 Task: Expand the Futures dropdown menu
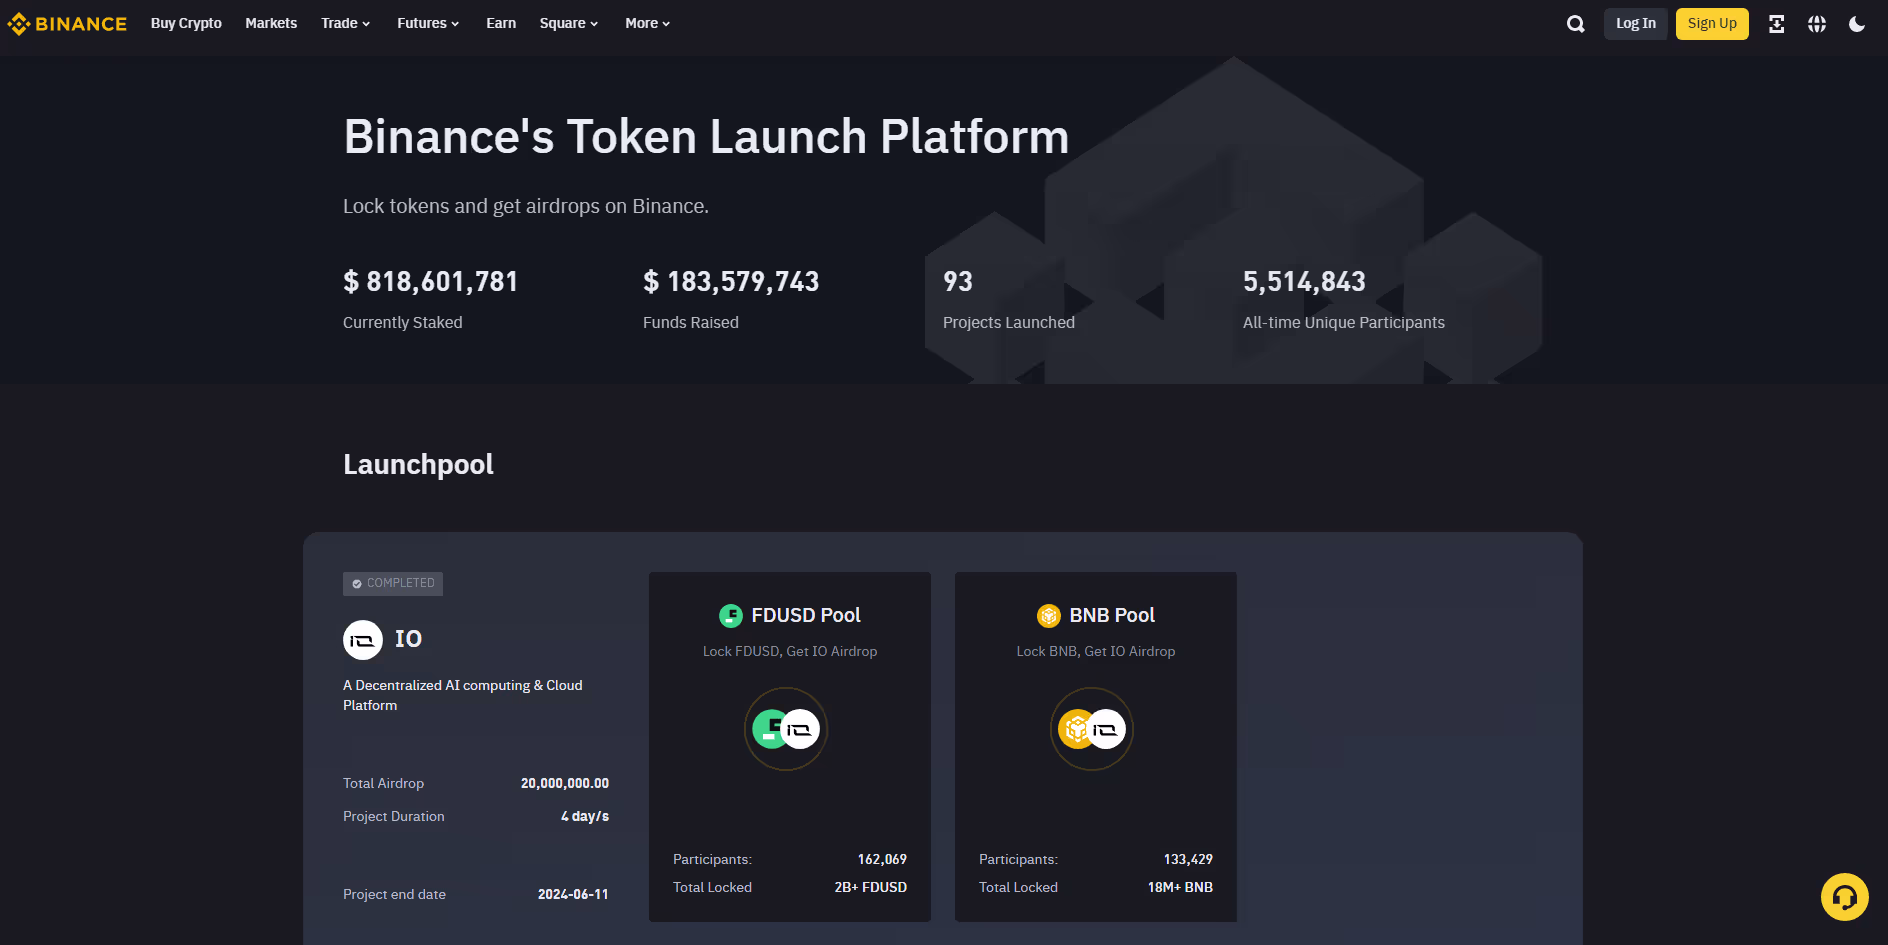pyautogui.click(x=428, y=23)
